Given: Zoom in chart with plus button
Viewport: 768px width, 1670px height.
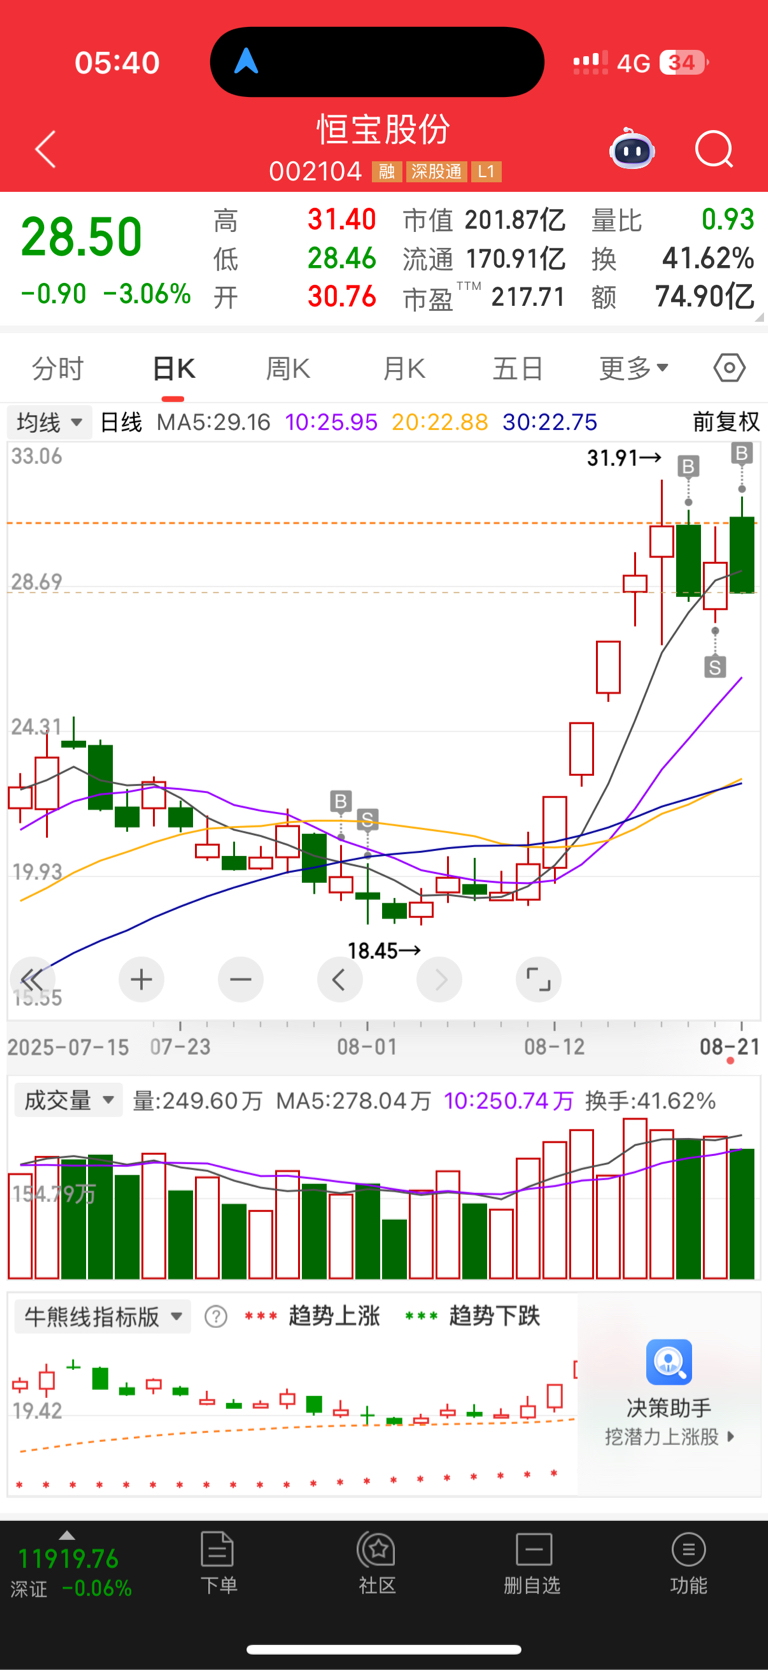Looking at the screenshot, I should click(141, 980).
